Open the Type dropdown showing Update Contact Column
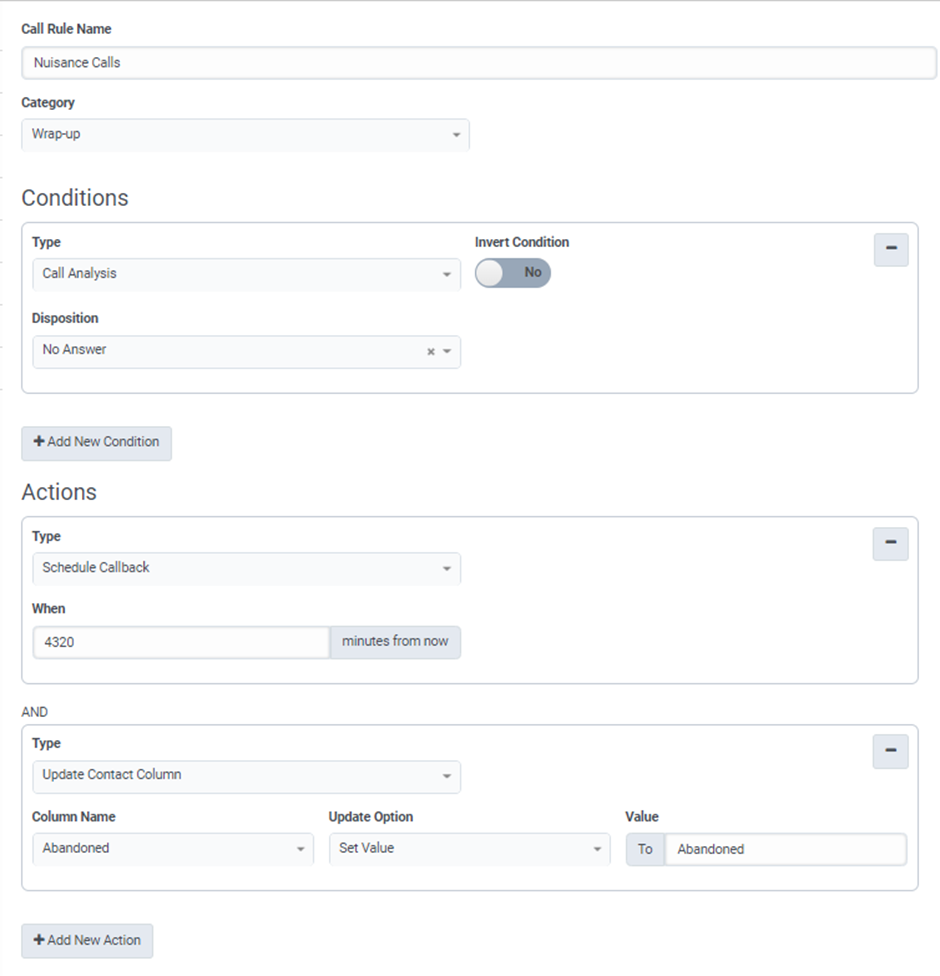The image size is (940, 976). coord(246,775)
